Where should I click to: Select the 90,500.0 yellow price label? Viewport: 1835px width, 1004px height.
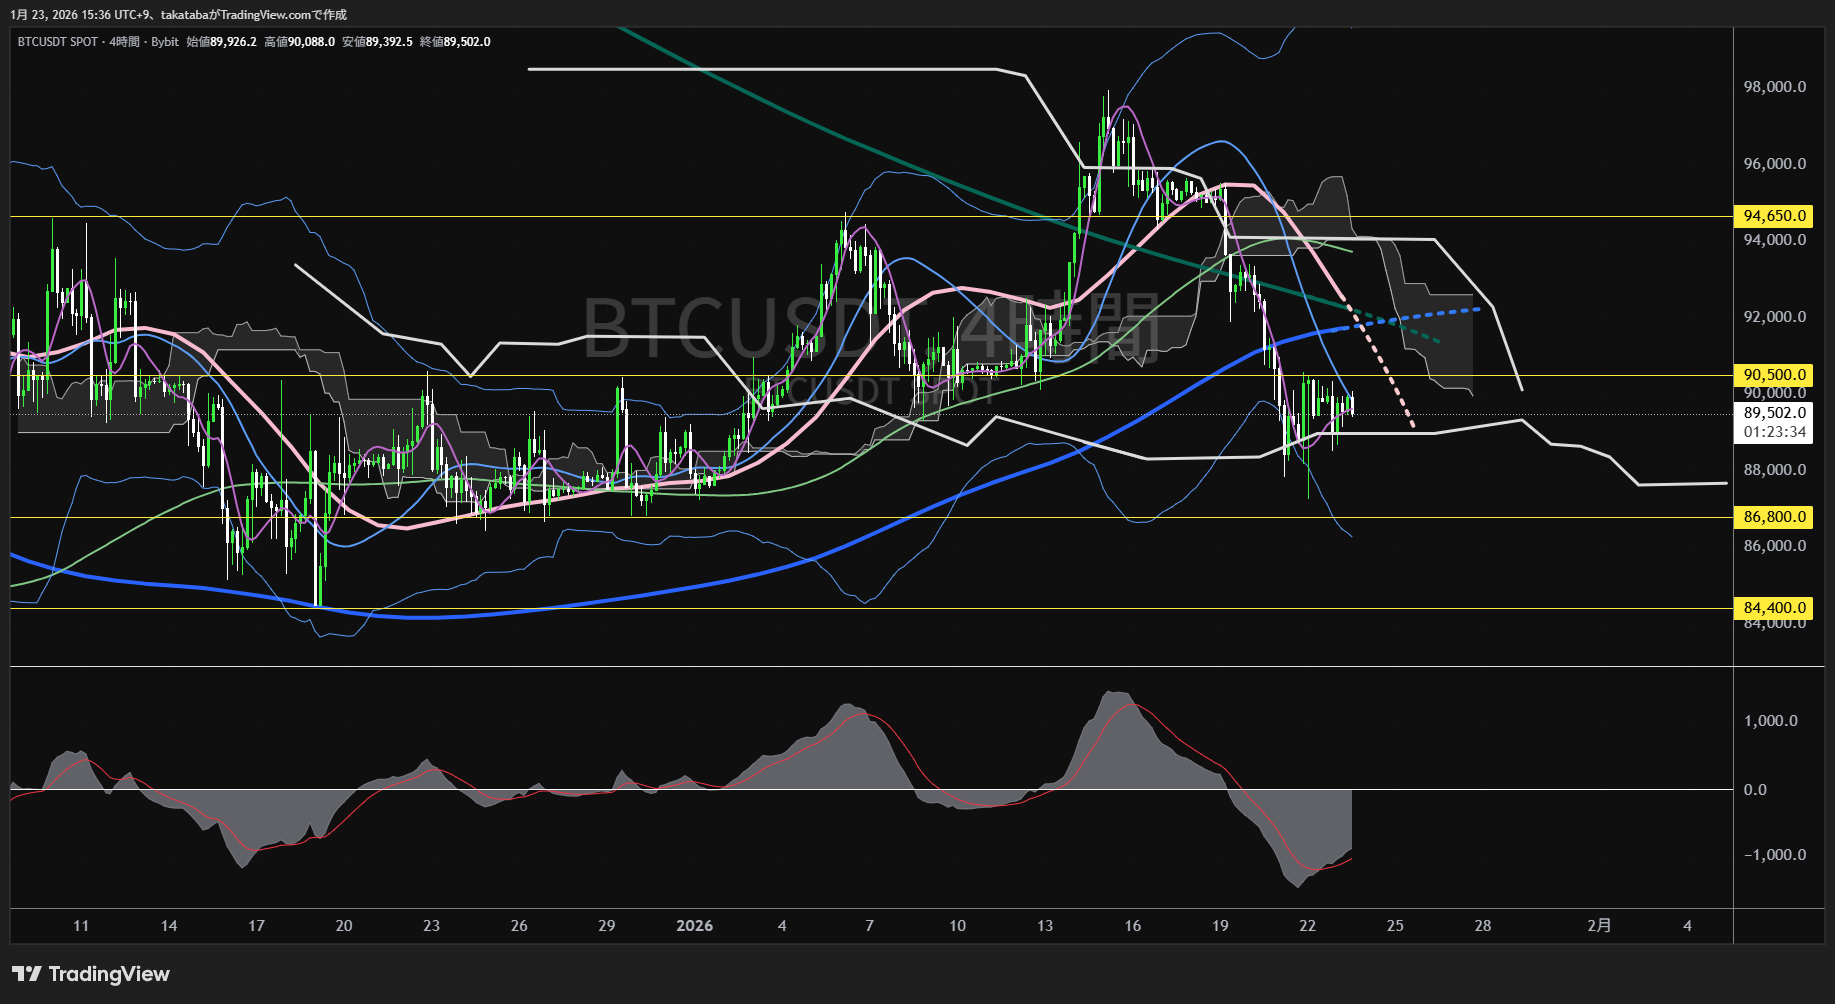click(x=1774, y=375)
